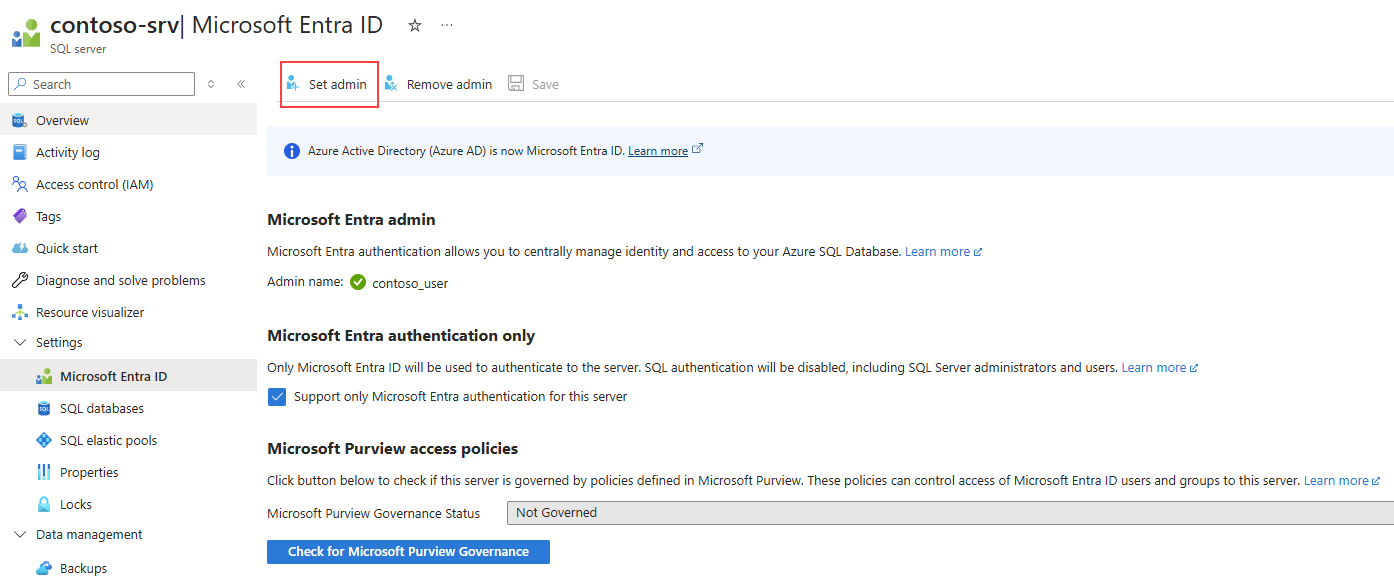The height and width of the screenshot is (583, 1394).
Task: Click the Activity log icon
Action: [18, 152]
